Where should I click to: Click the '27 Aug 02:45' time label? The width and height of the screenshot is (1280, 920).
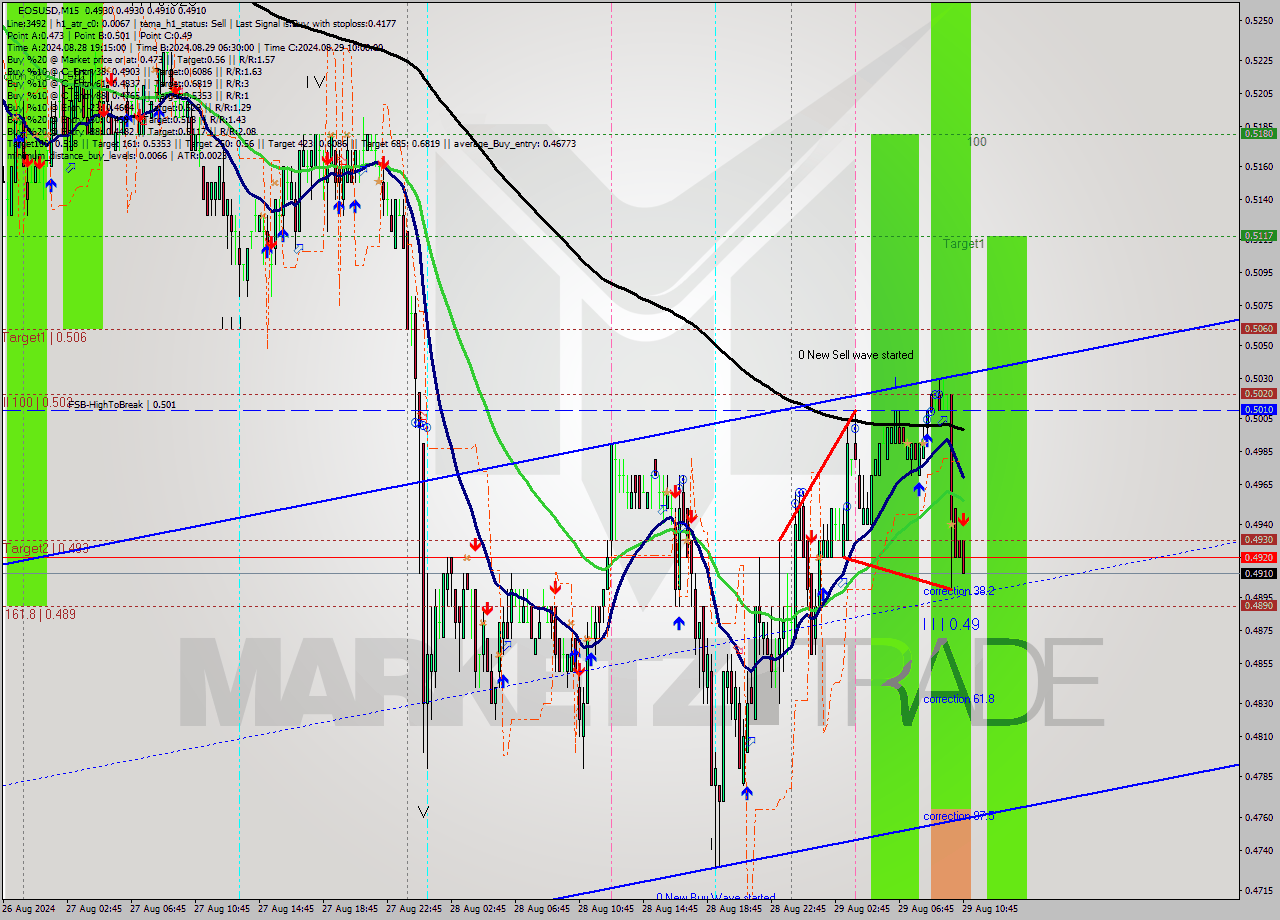[94, 909]
